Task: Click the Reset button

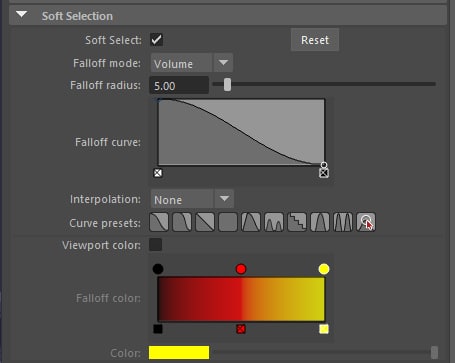Action: tap(315, 40)
